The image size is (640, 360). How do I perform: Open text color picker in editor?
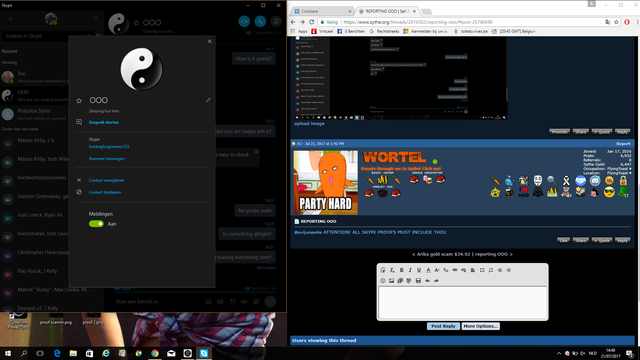click(428, 270)
